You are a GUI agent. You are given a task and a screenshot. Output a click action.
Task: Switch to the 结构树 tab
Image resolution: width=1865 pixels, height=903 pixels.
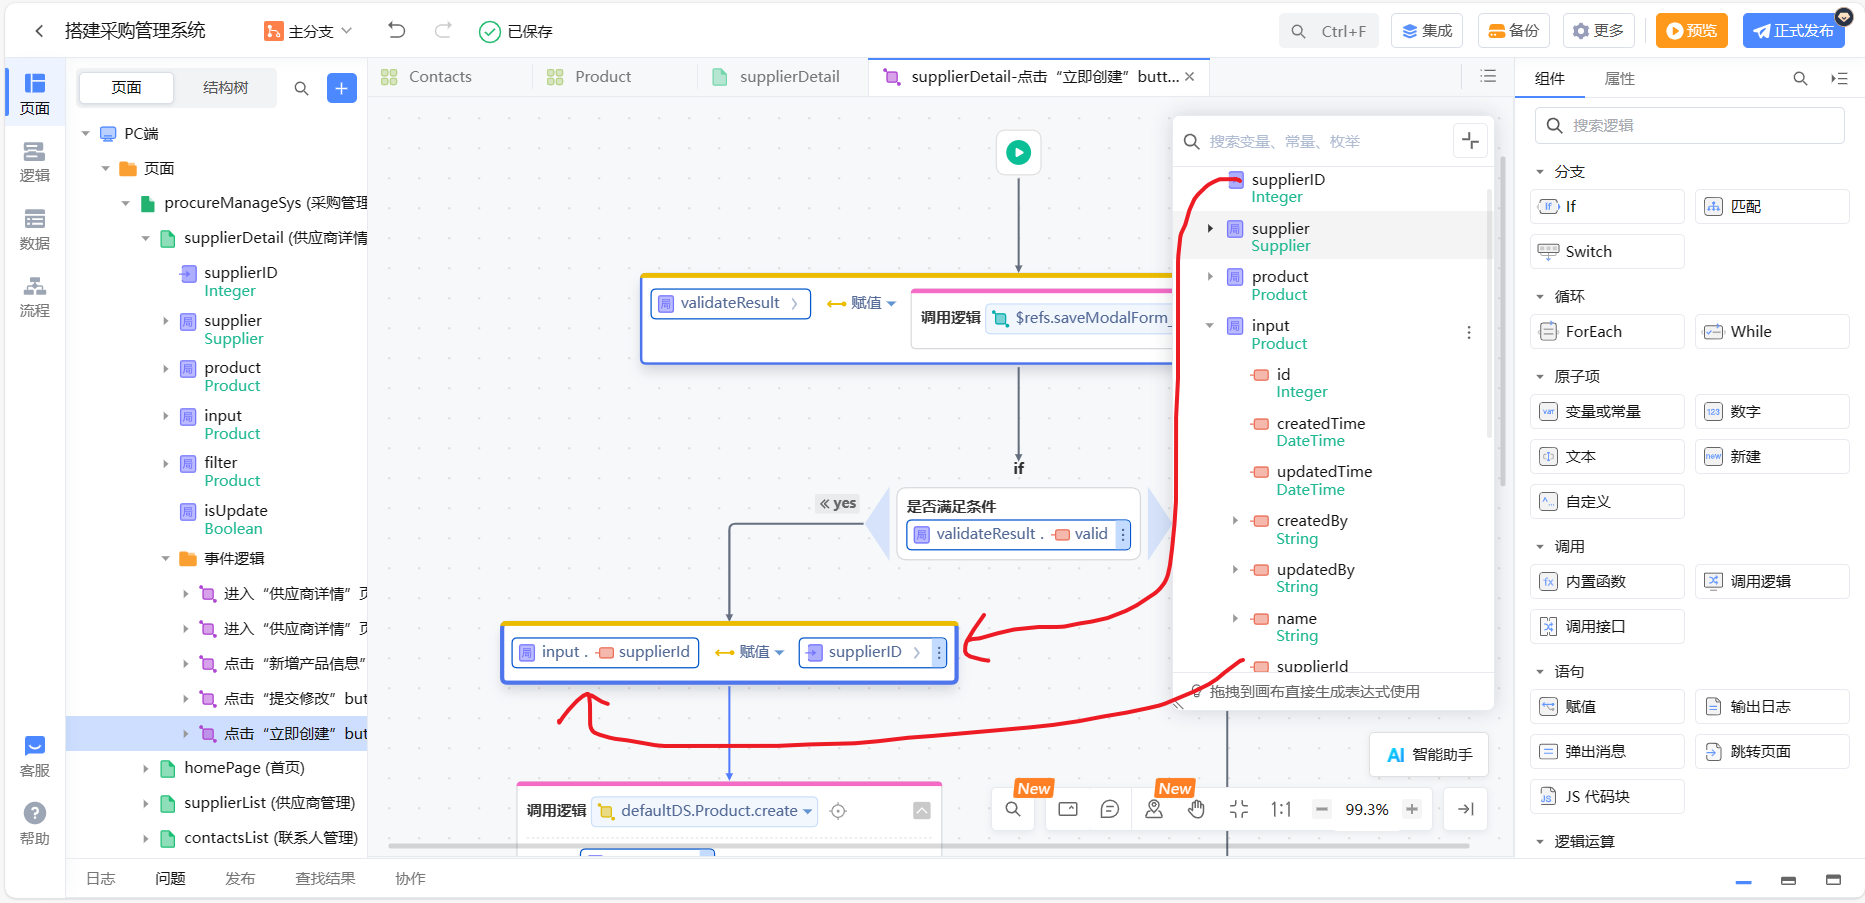click(x=226, y=88)
